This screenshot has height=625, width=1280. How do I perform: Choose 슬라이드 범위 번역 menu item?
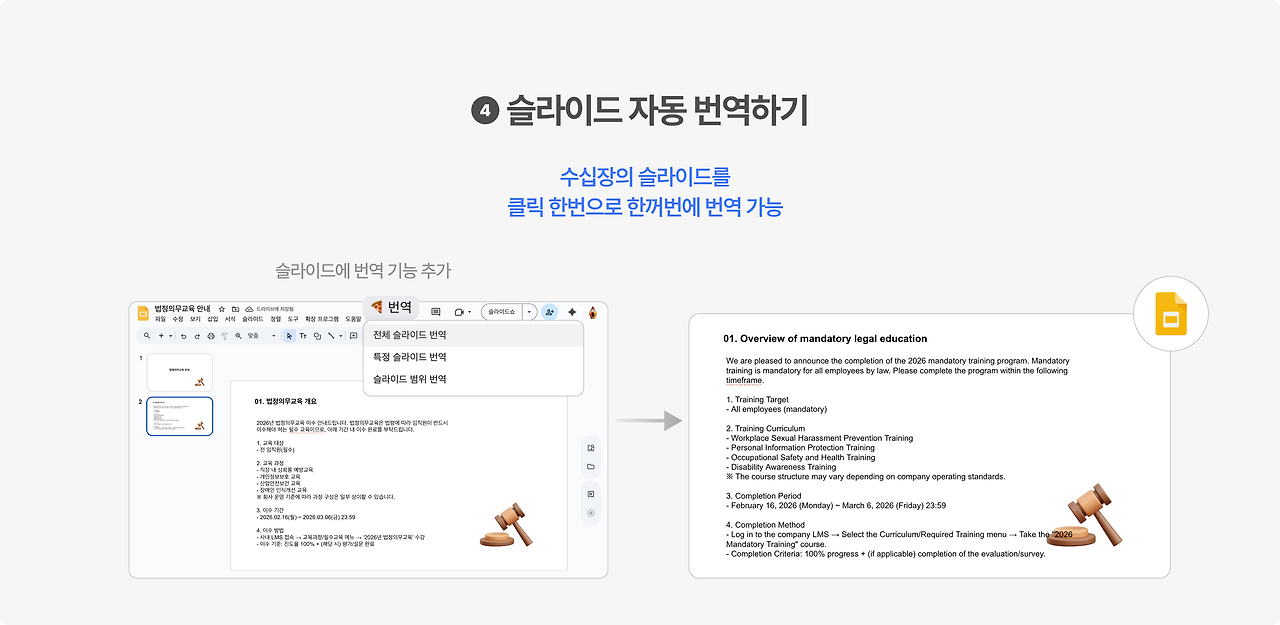473,379
